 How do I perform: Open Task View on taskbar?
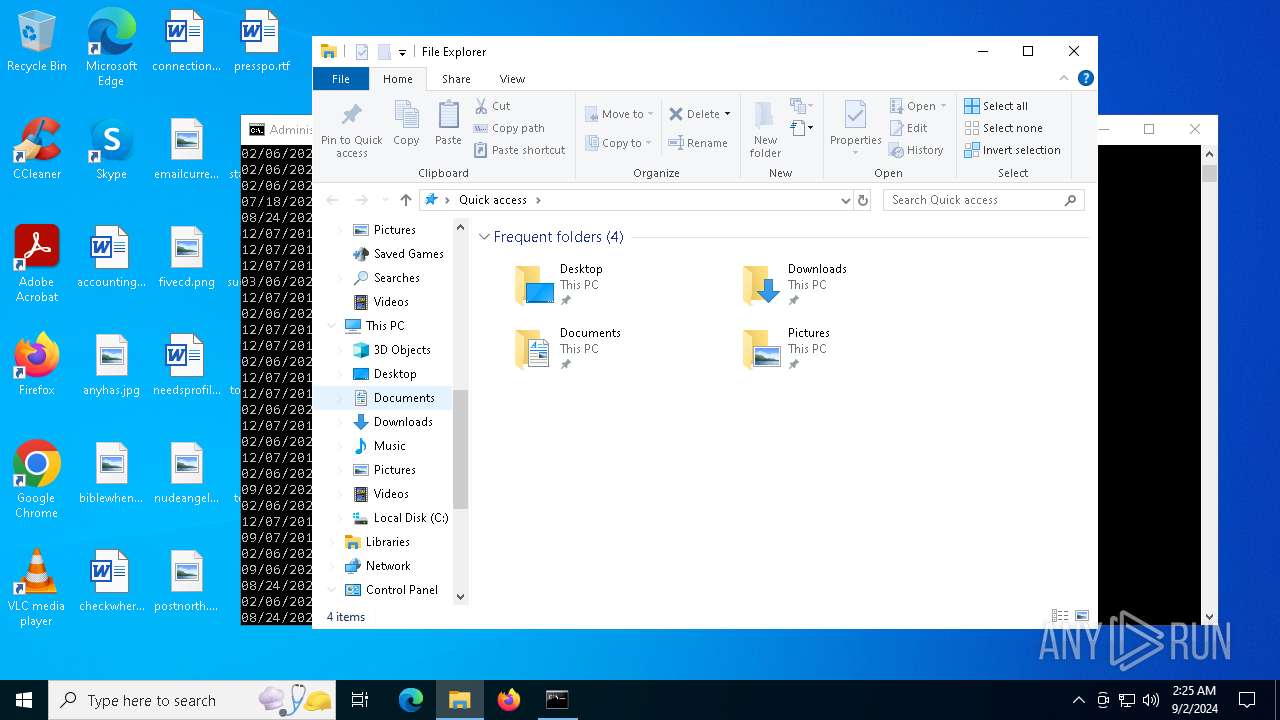[360, 700]
